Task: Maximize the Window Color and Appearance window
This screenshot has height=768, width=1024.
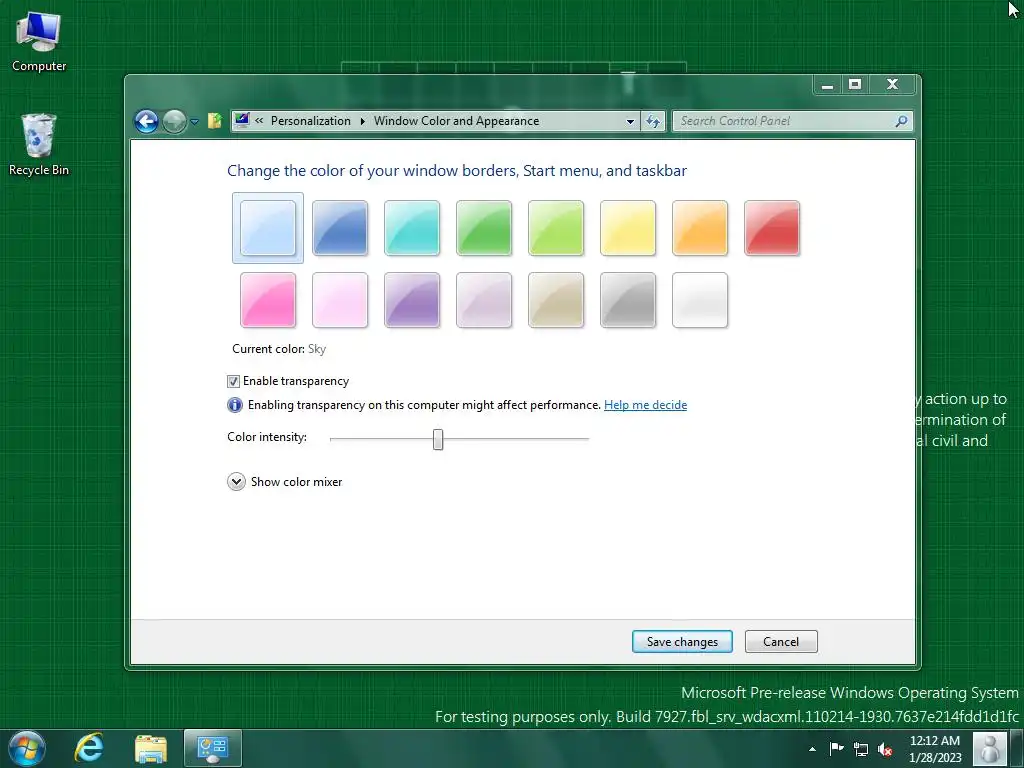Action: 855,85
